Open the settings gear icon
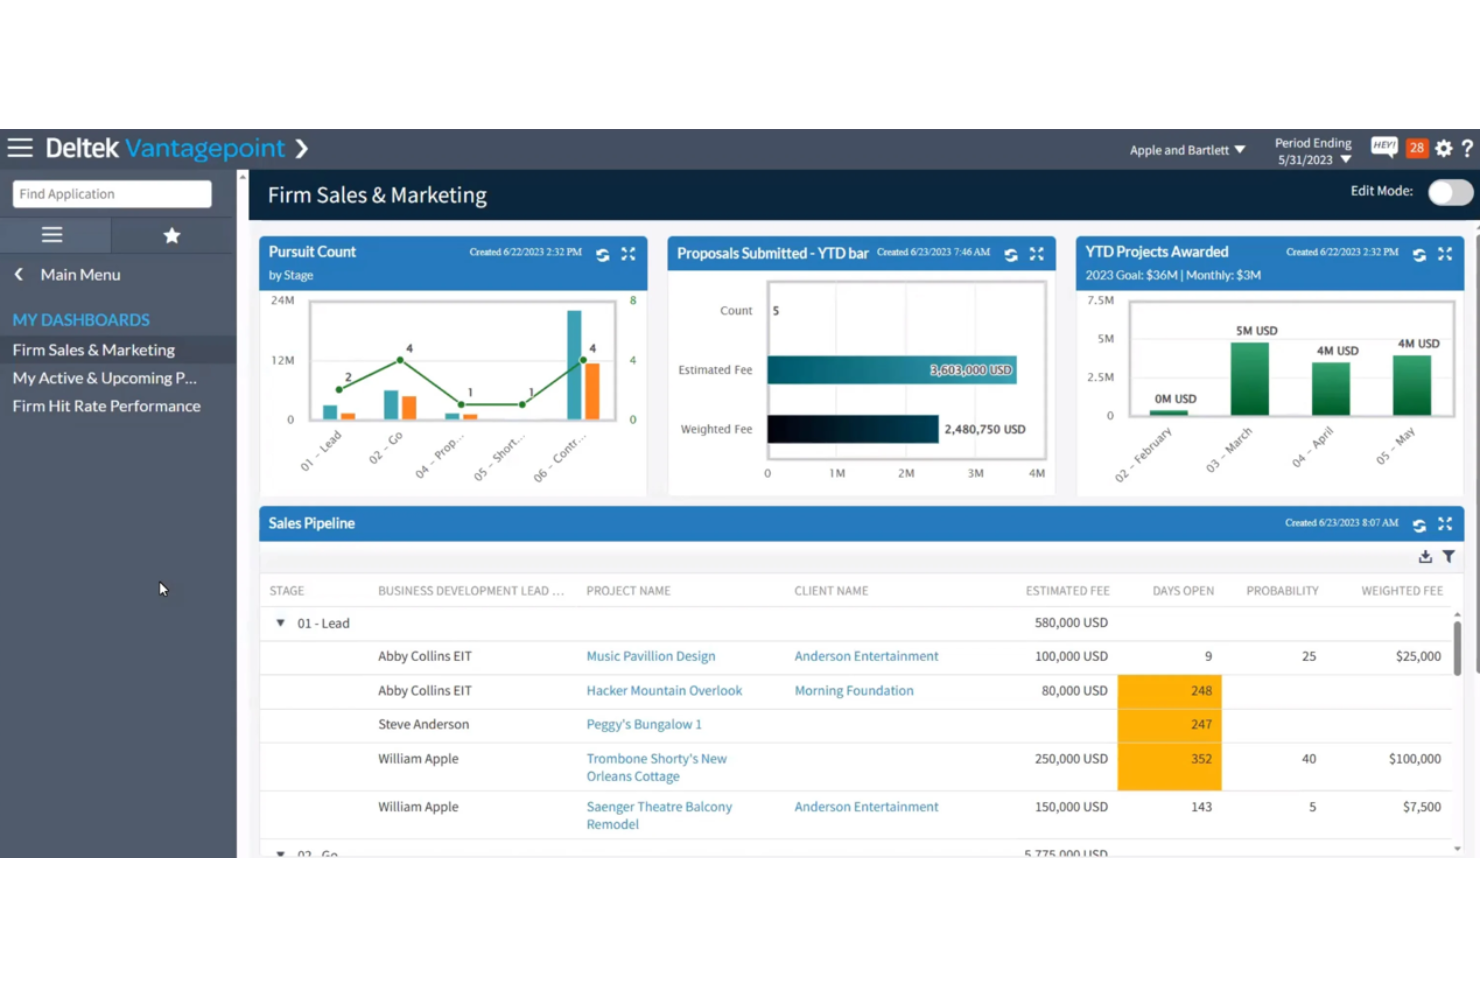The image size is (1480, 987). [x=1444, y=148]
